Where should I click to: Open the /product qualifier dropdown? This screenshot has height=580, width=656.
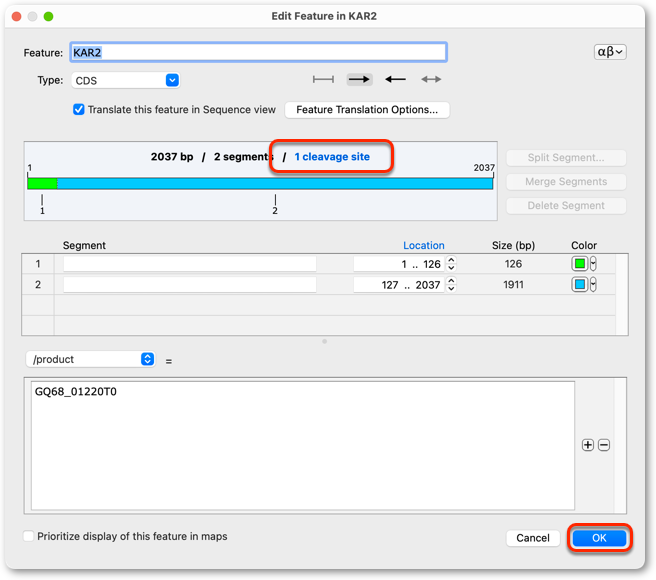point(91,359)
